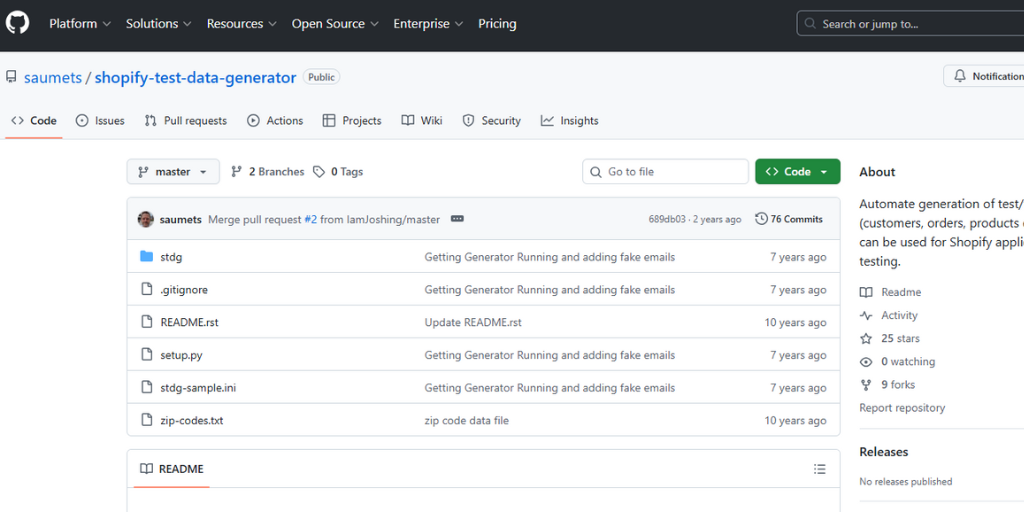
Task: Open the Resources dropdown menu
Action: [242, 24]
